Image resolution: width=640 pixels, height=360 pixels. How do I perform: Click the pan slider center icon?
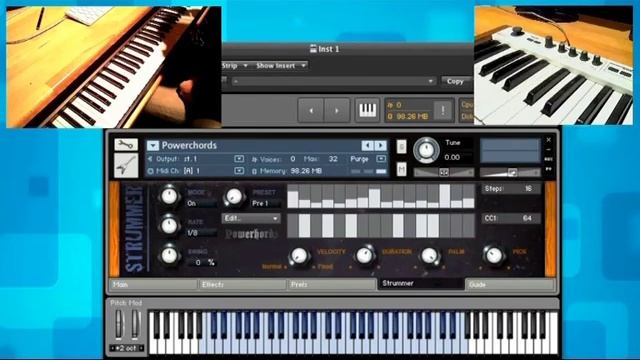coord(444,173)
